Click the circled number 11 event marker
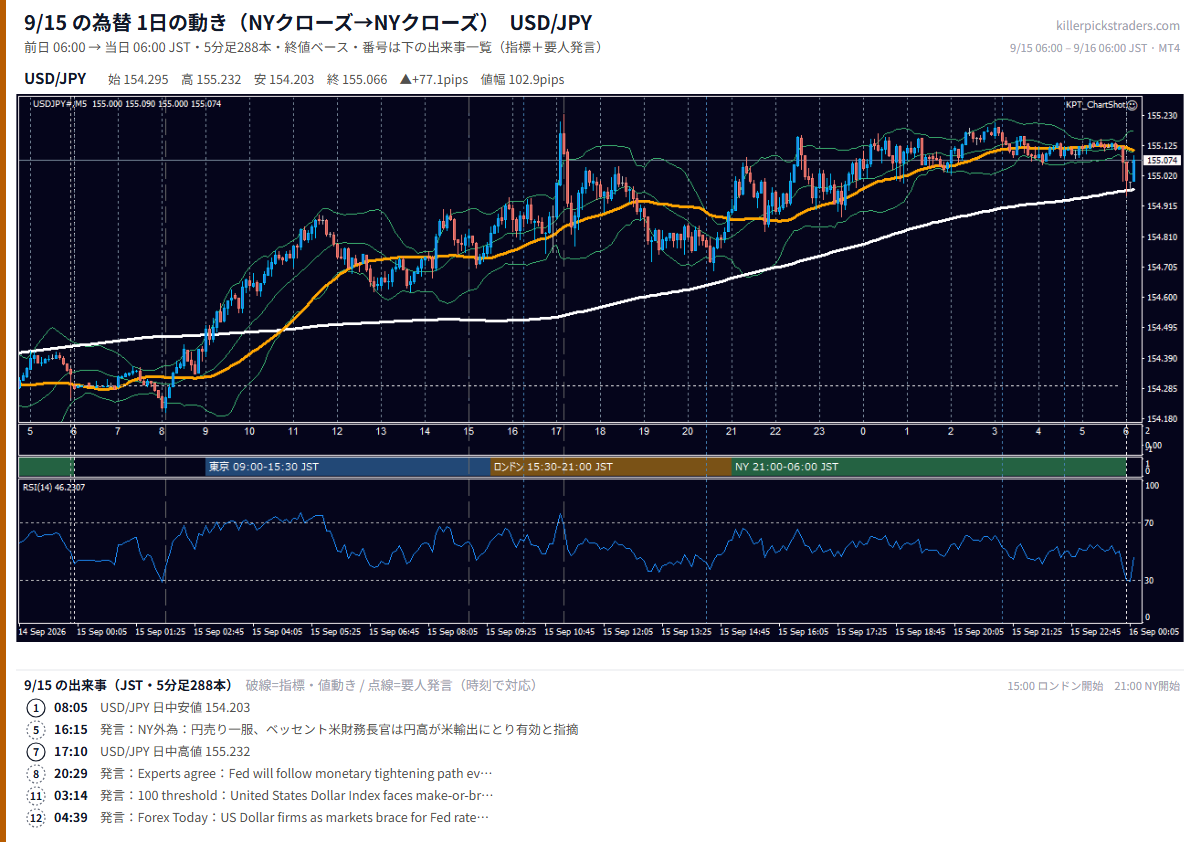This screenshot has width=1200, height=842. [36, 796]
